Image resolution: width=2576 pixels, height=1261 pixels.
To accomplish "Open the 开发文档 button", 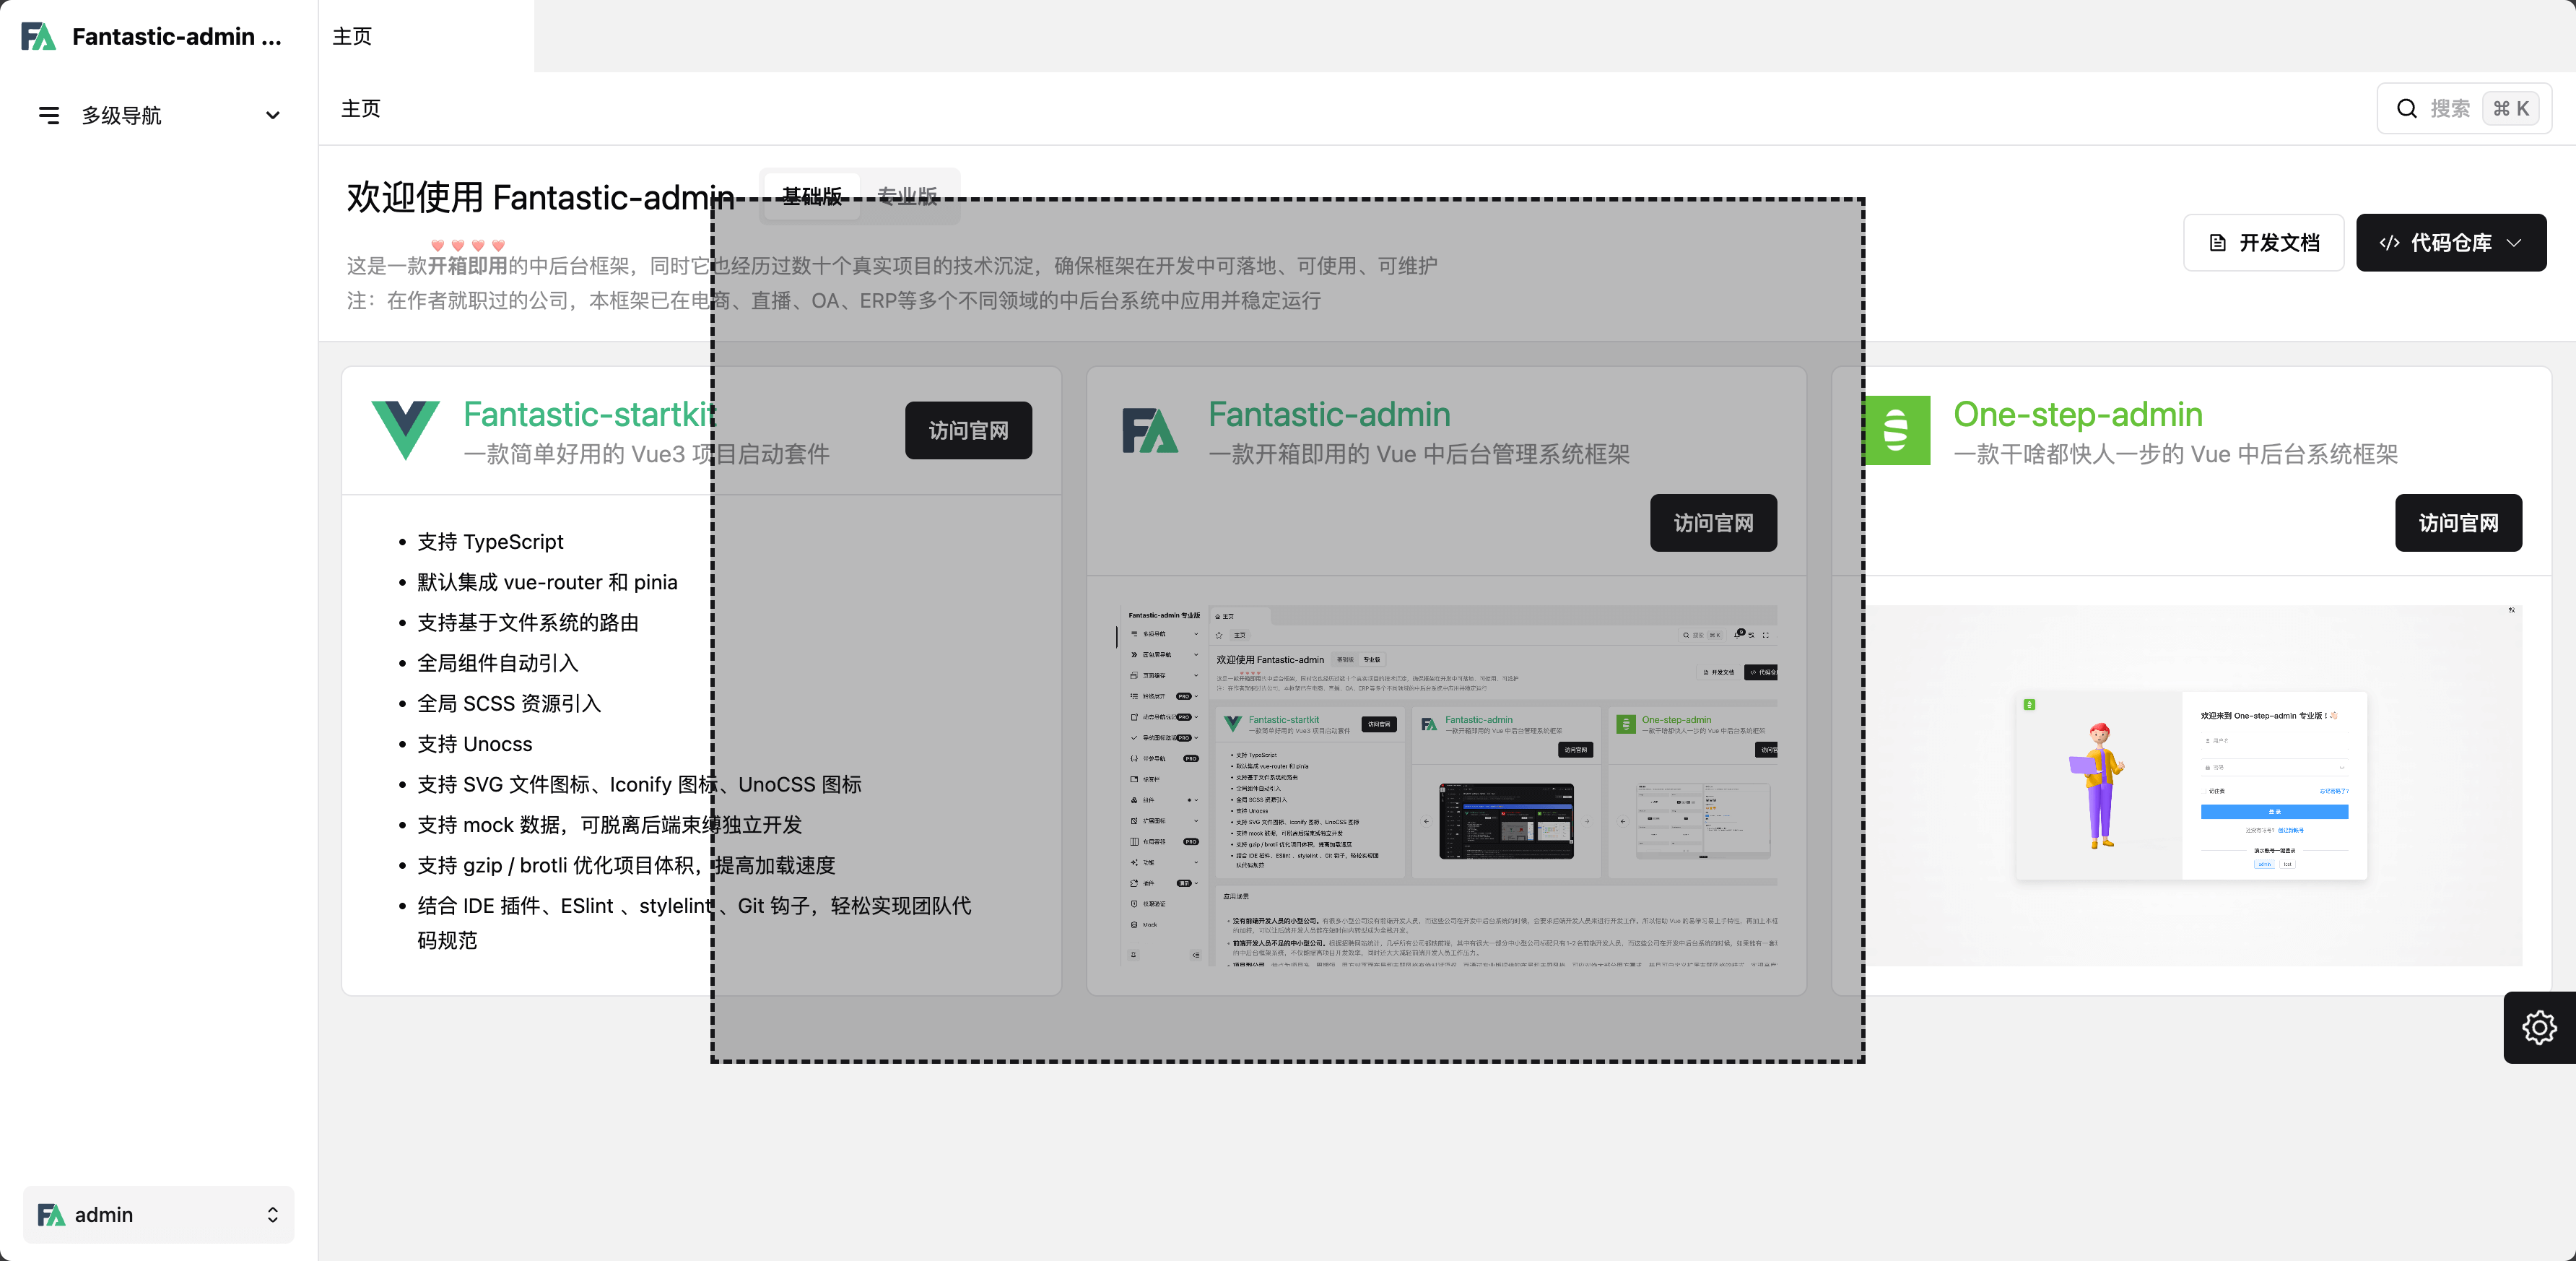I will pyautogui.click(x=2263, y=243).
